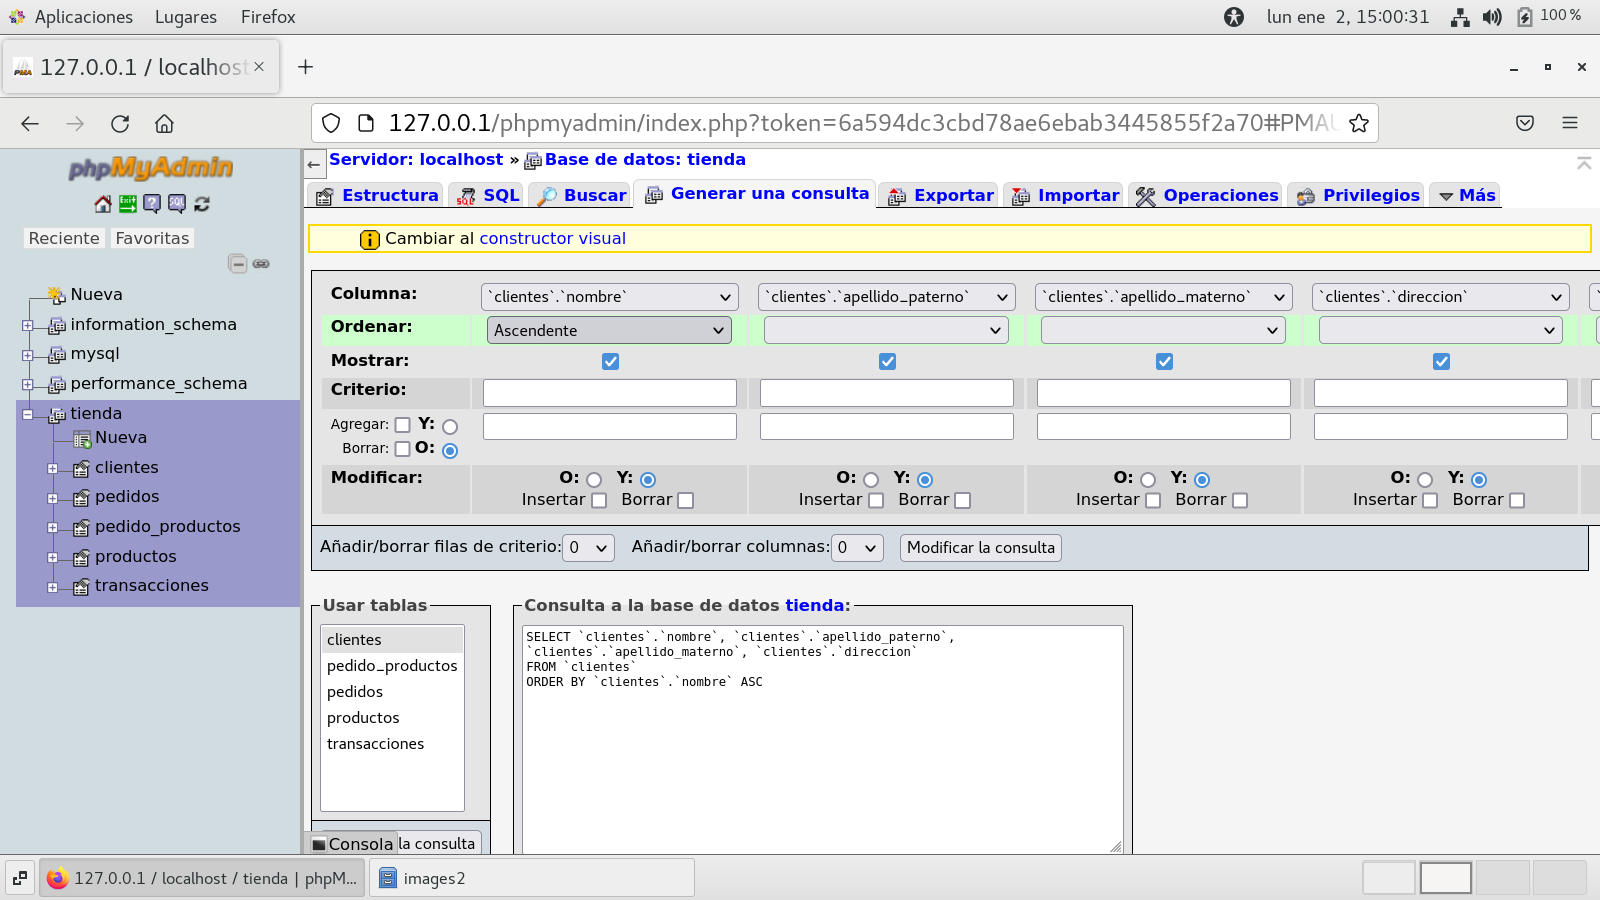Open the Exportar tab
Screen dimensions: 1600x900
pos(941,195)
